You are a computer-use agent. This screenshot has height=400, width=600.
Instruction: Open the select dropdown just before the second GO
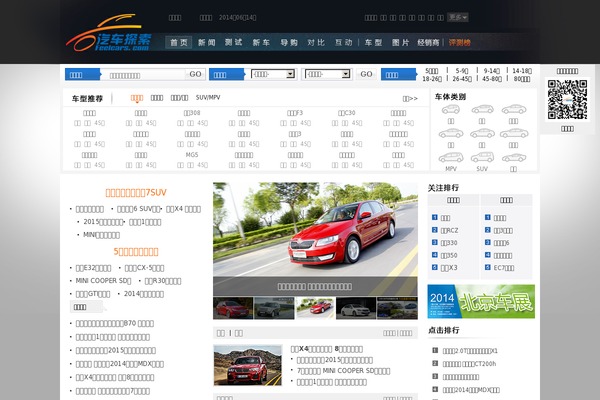328,74
